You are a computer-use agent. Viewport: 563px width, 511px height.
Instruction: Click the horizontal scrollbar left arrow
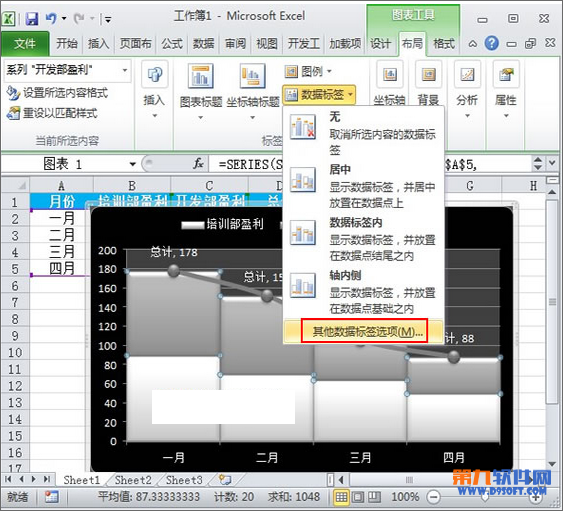(x=342, y=479)
